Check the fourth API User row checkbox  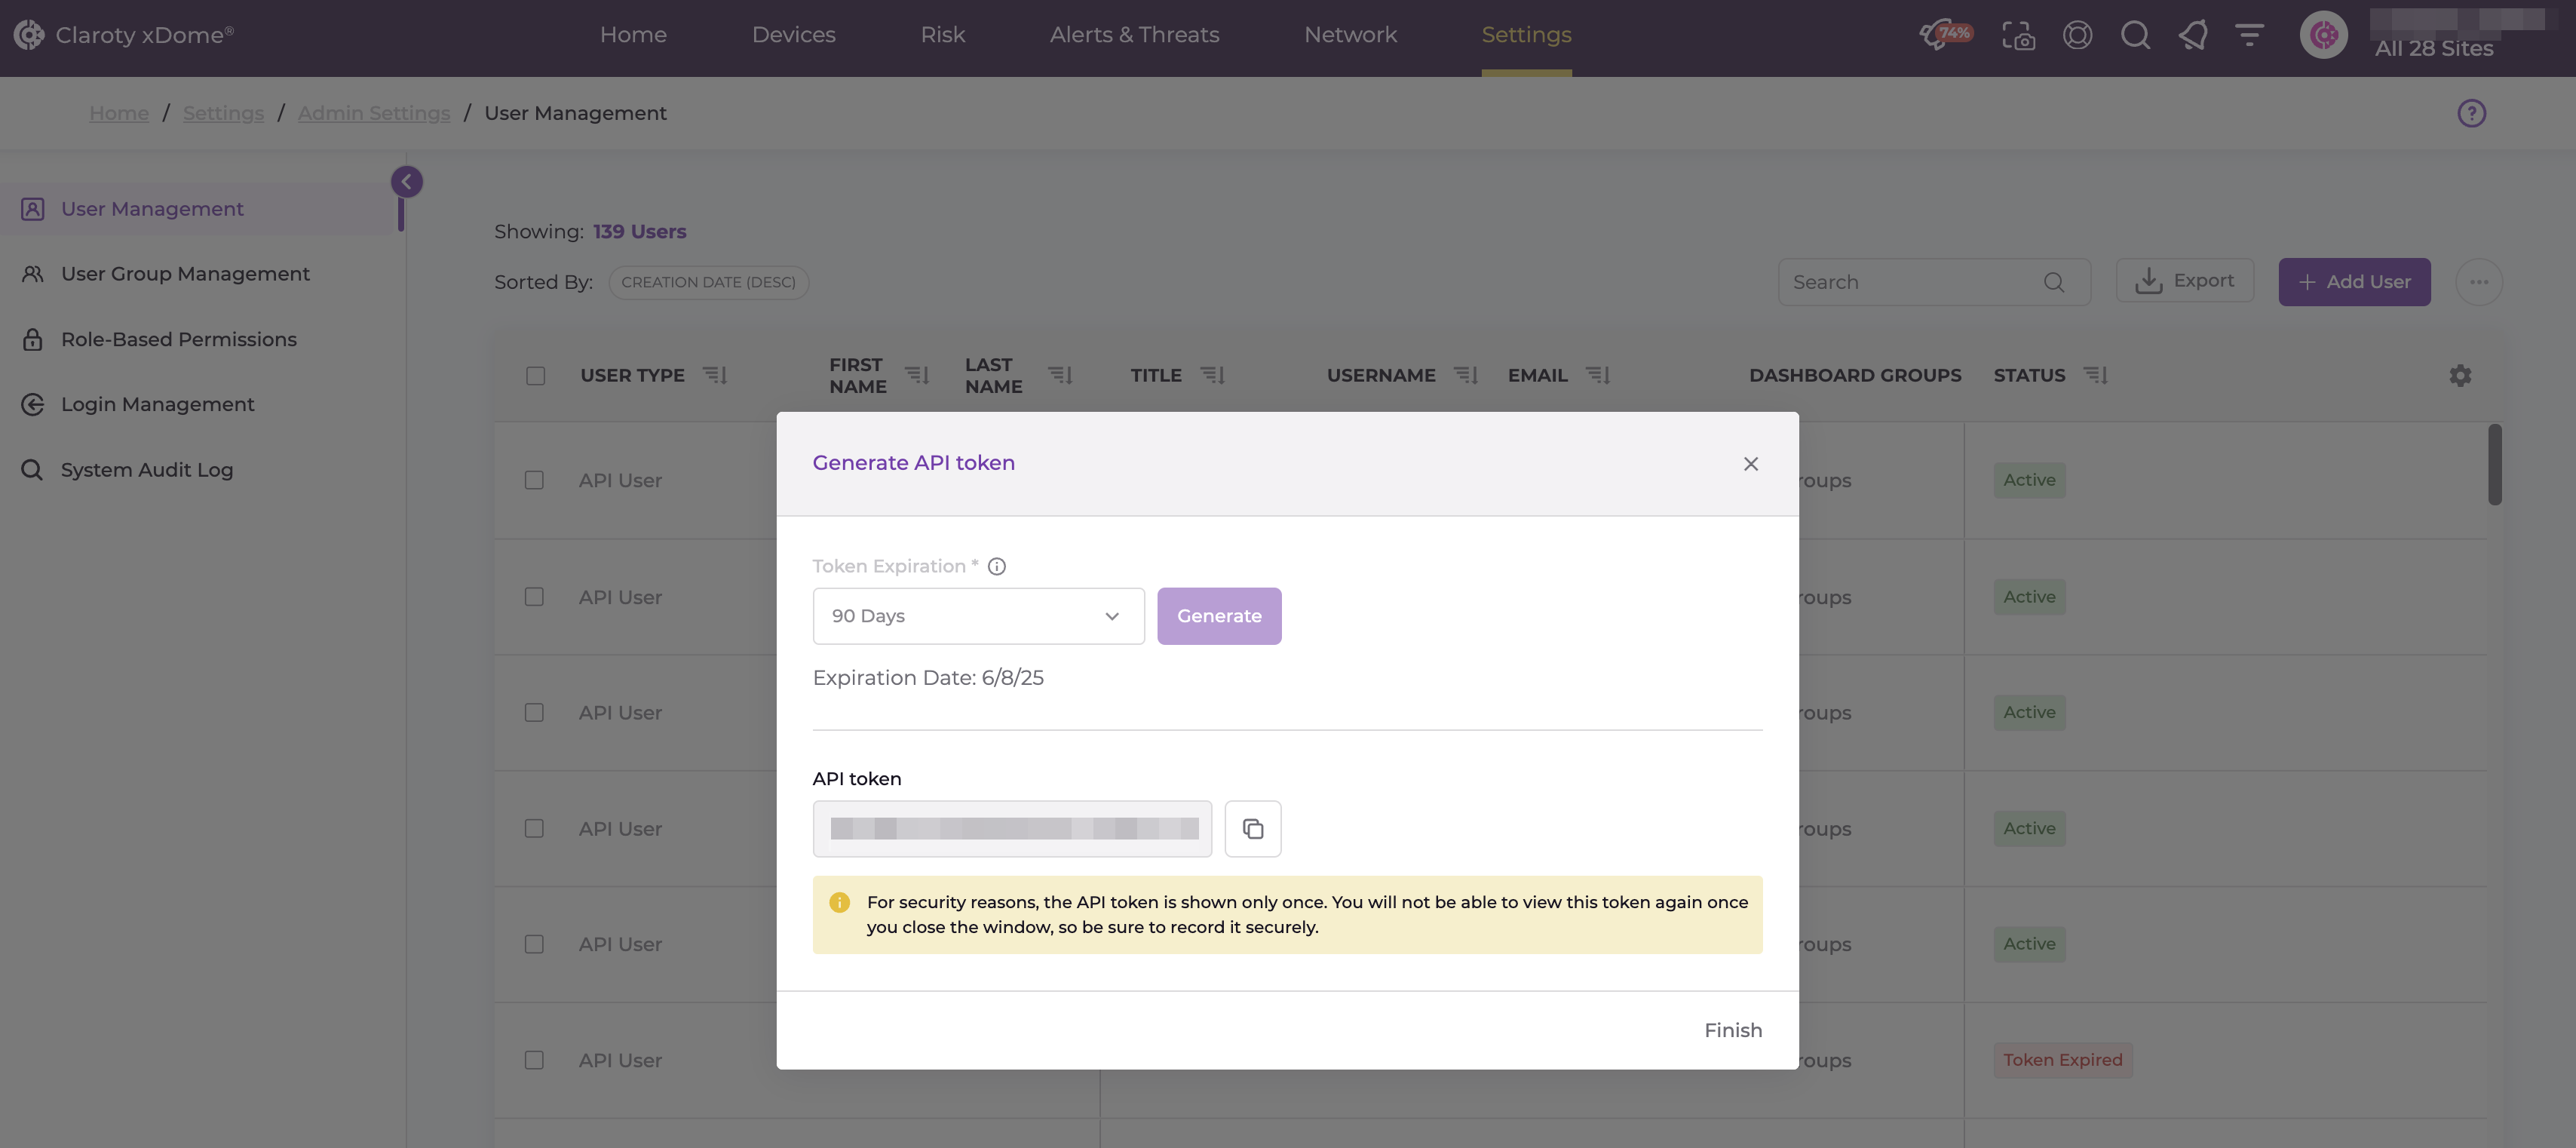coord(534,829)
